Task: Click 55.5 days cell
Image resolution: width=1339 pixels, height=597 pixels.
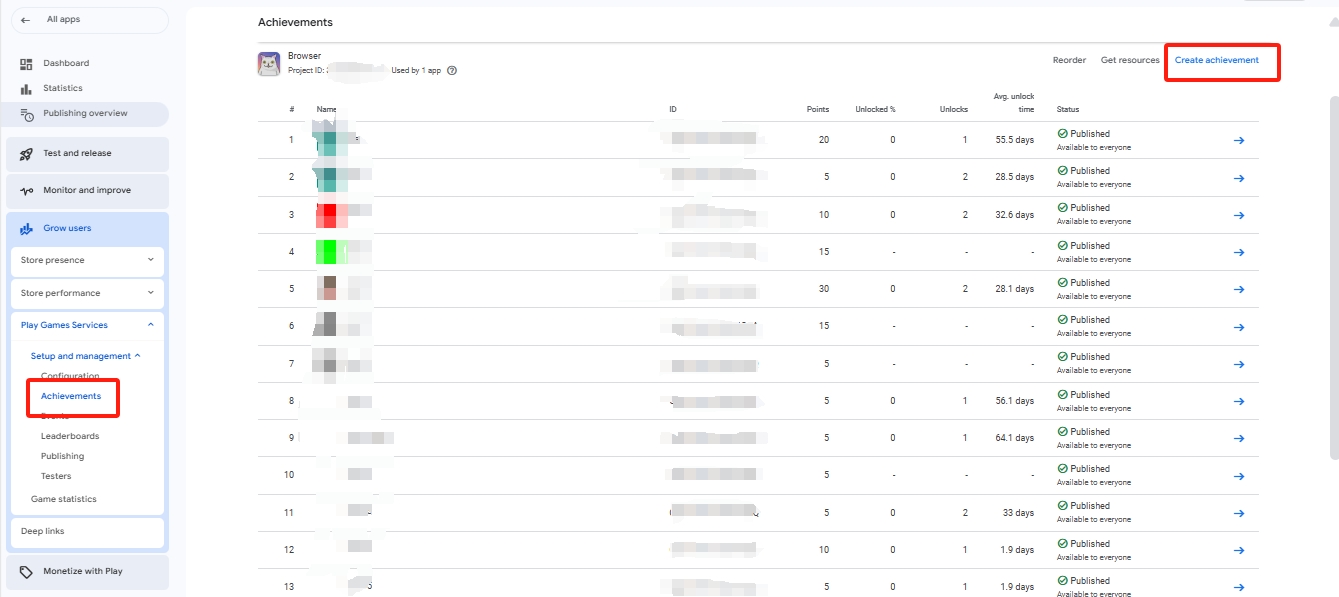Action: tap(1014, 140)
